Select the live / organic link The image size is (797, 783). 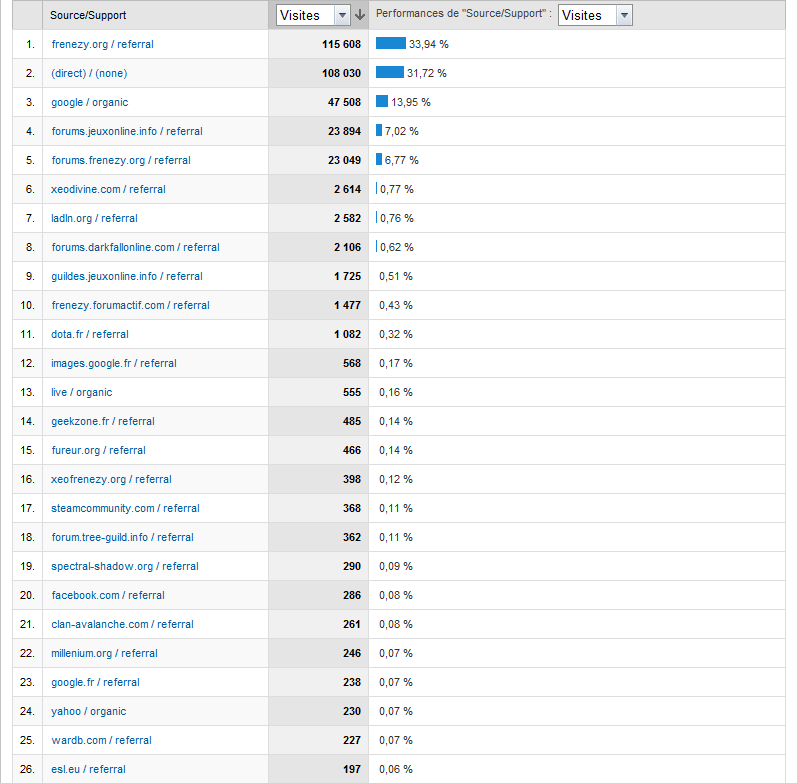pyautogui.click(x=81, y=392)
